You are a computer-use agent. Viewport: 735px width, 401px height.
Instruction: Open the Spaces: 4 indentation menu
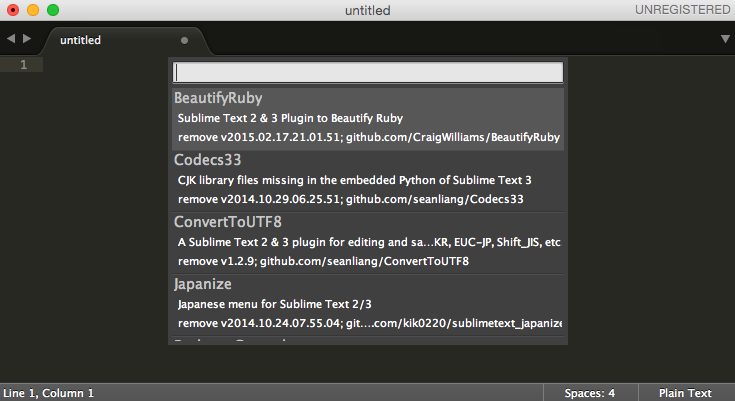pyautogui.click(x=590, y=393)
